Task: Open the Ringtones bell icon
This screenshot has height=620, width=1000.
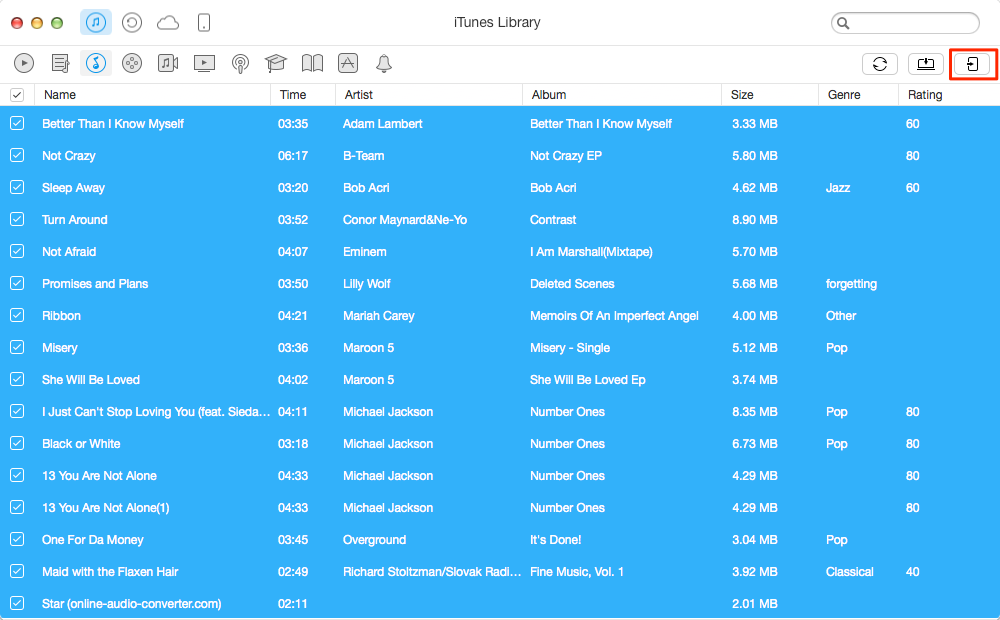Action: point(383,63)
